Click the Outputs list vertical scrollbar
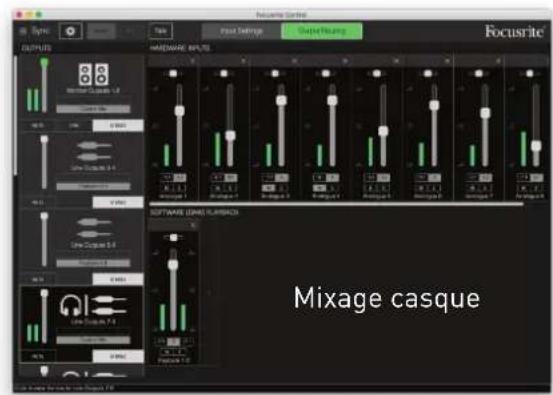Screen dimensions: 553x395 click(x=15, y=115)
